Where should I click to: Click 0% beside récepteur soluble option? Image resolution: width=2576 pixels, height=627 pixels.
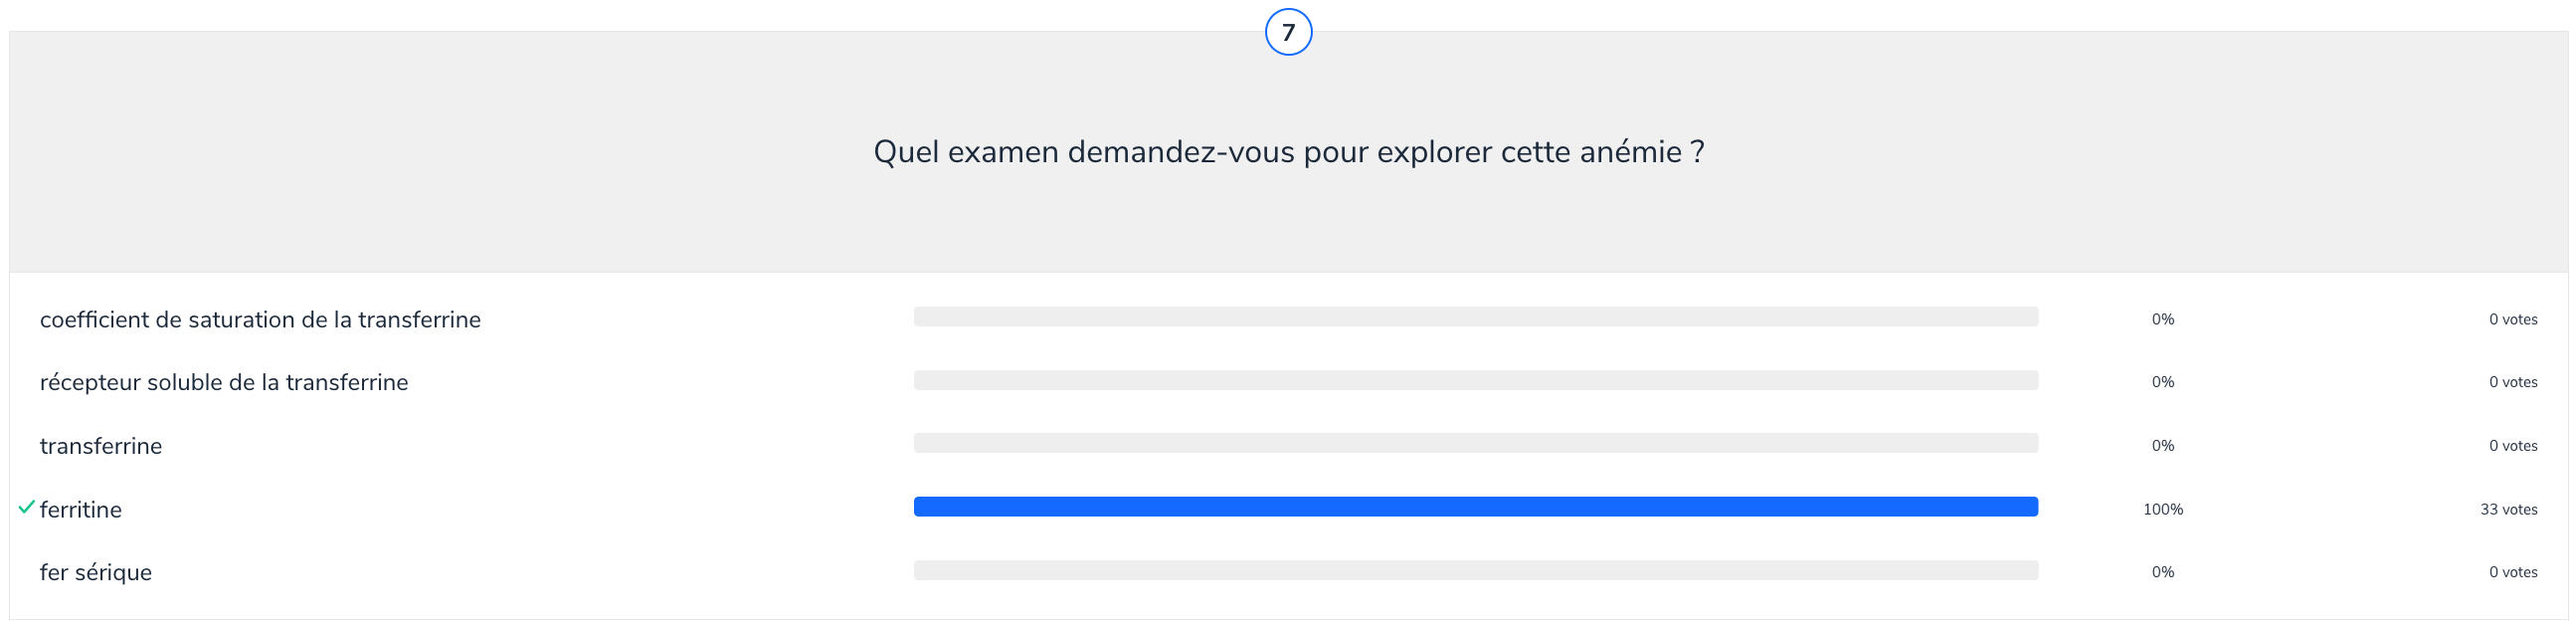[2162, 383]
